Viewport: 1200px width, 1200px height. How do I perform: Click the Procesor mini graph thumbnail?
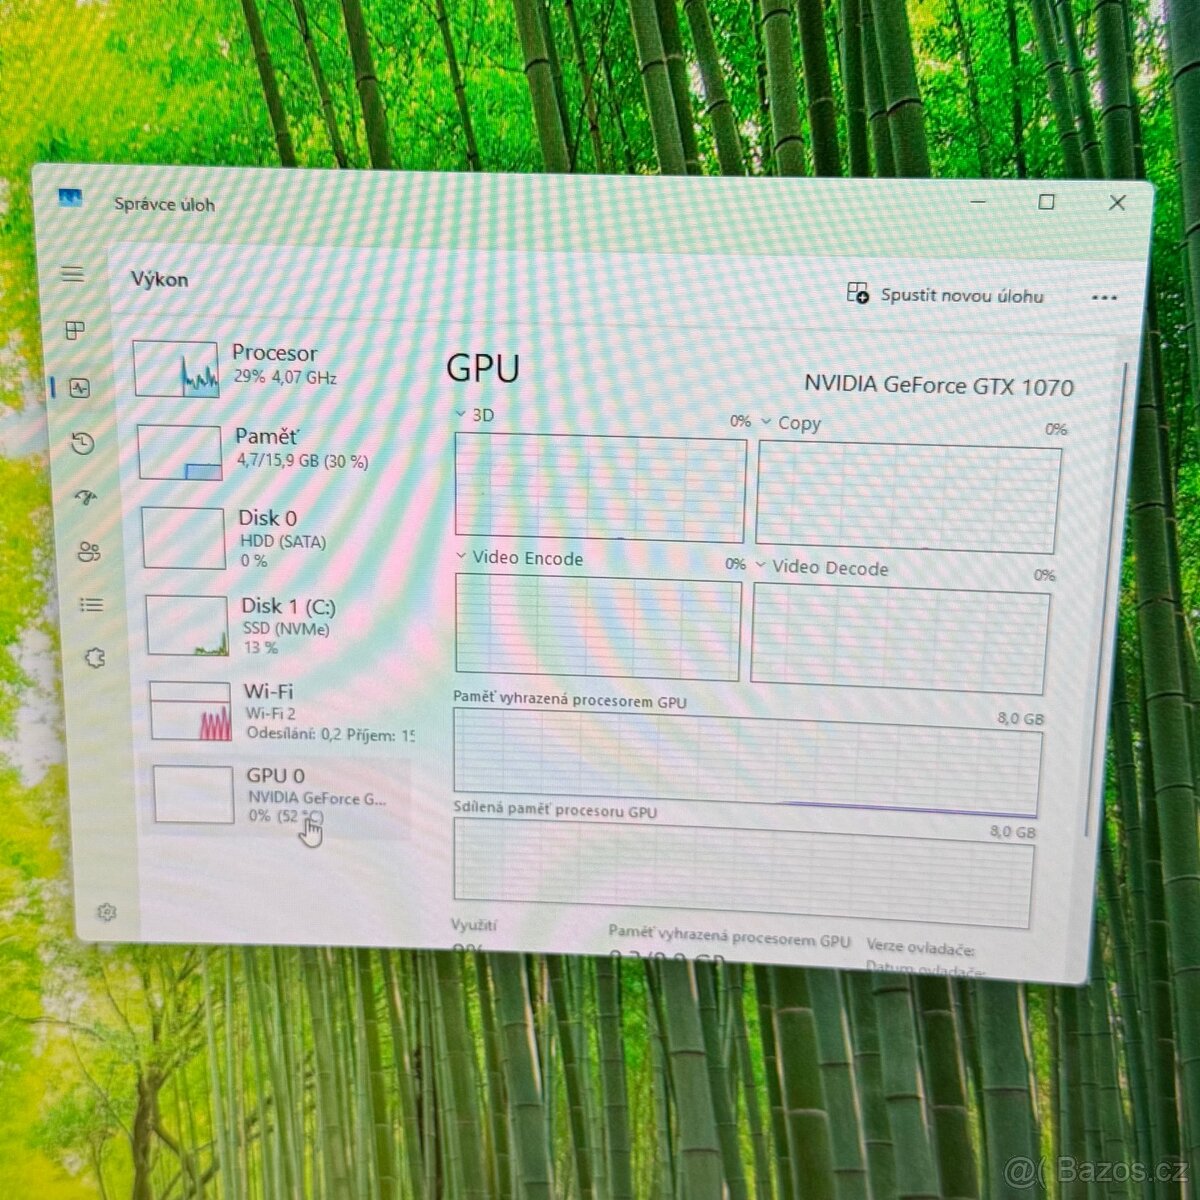tap(176, 369)
